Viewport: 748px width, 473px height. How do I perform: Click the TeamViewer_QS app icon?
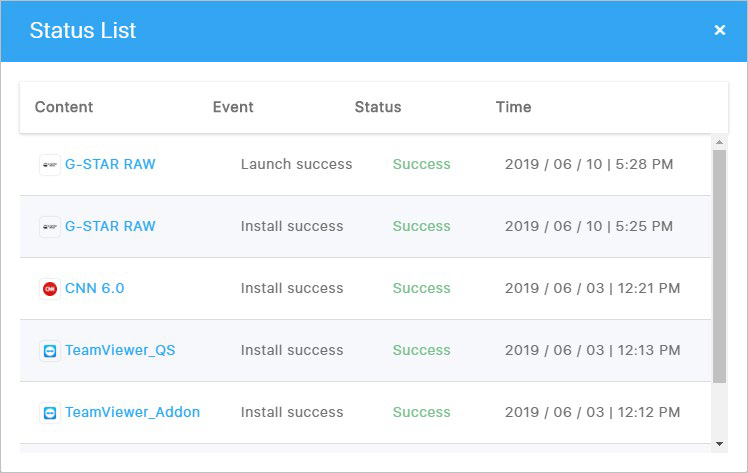click(x=50, y=351)
